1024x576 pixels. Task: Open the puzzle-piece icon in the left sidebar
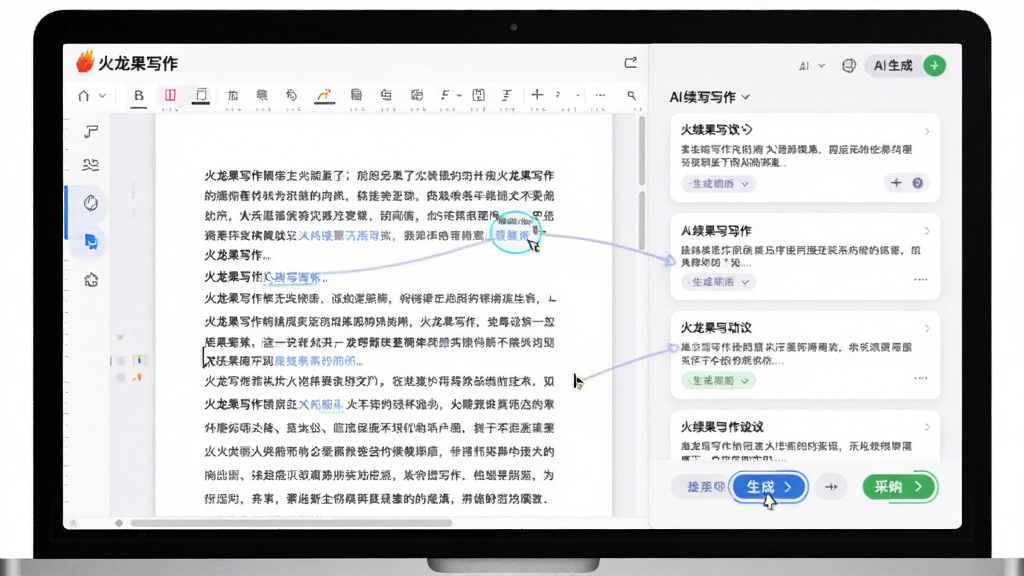click(x=91, y=280)
